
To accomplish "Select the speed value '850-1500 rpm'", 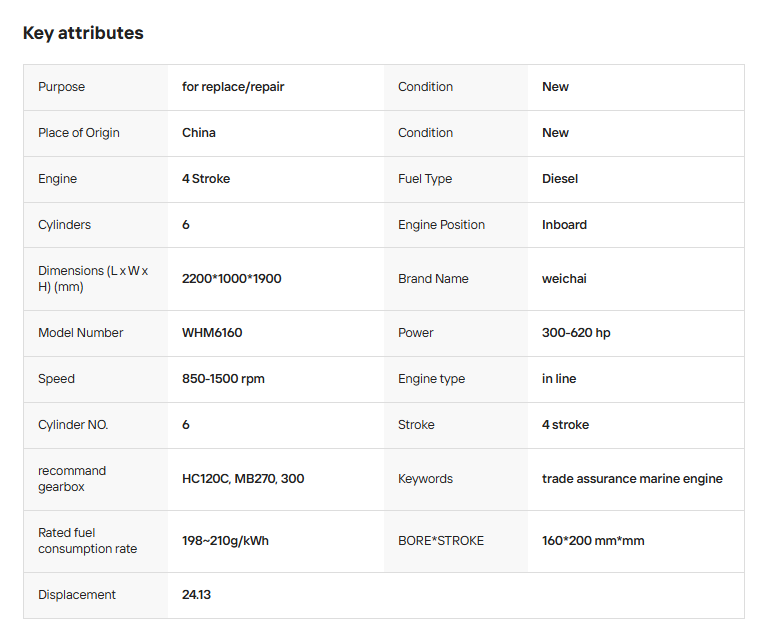I will (223, 379).
